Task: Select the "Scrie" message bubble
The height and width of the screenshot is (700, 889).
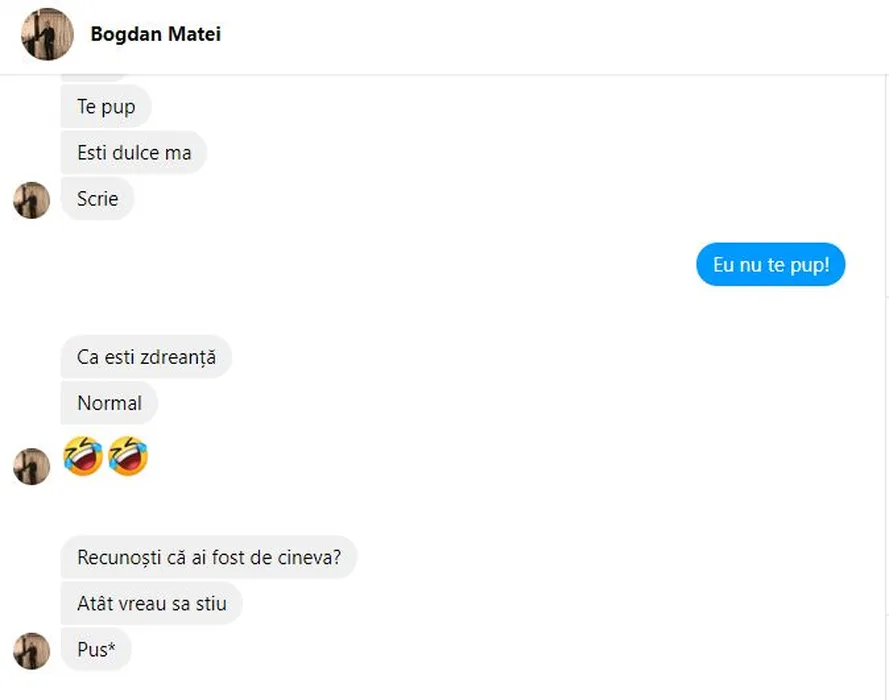Action: coord(97,199)
